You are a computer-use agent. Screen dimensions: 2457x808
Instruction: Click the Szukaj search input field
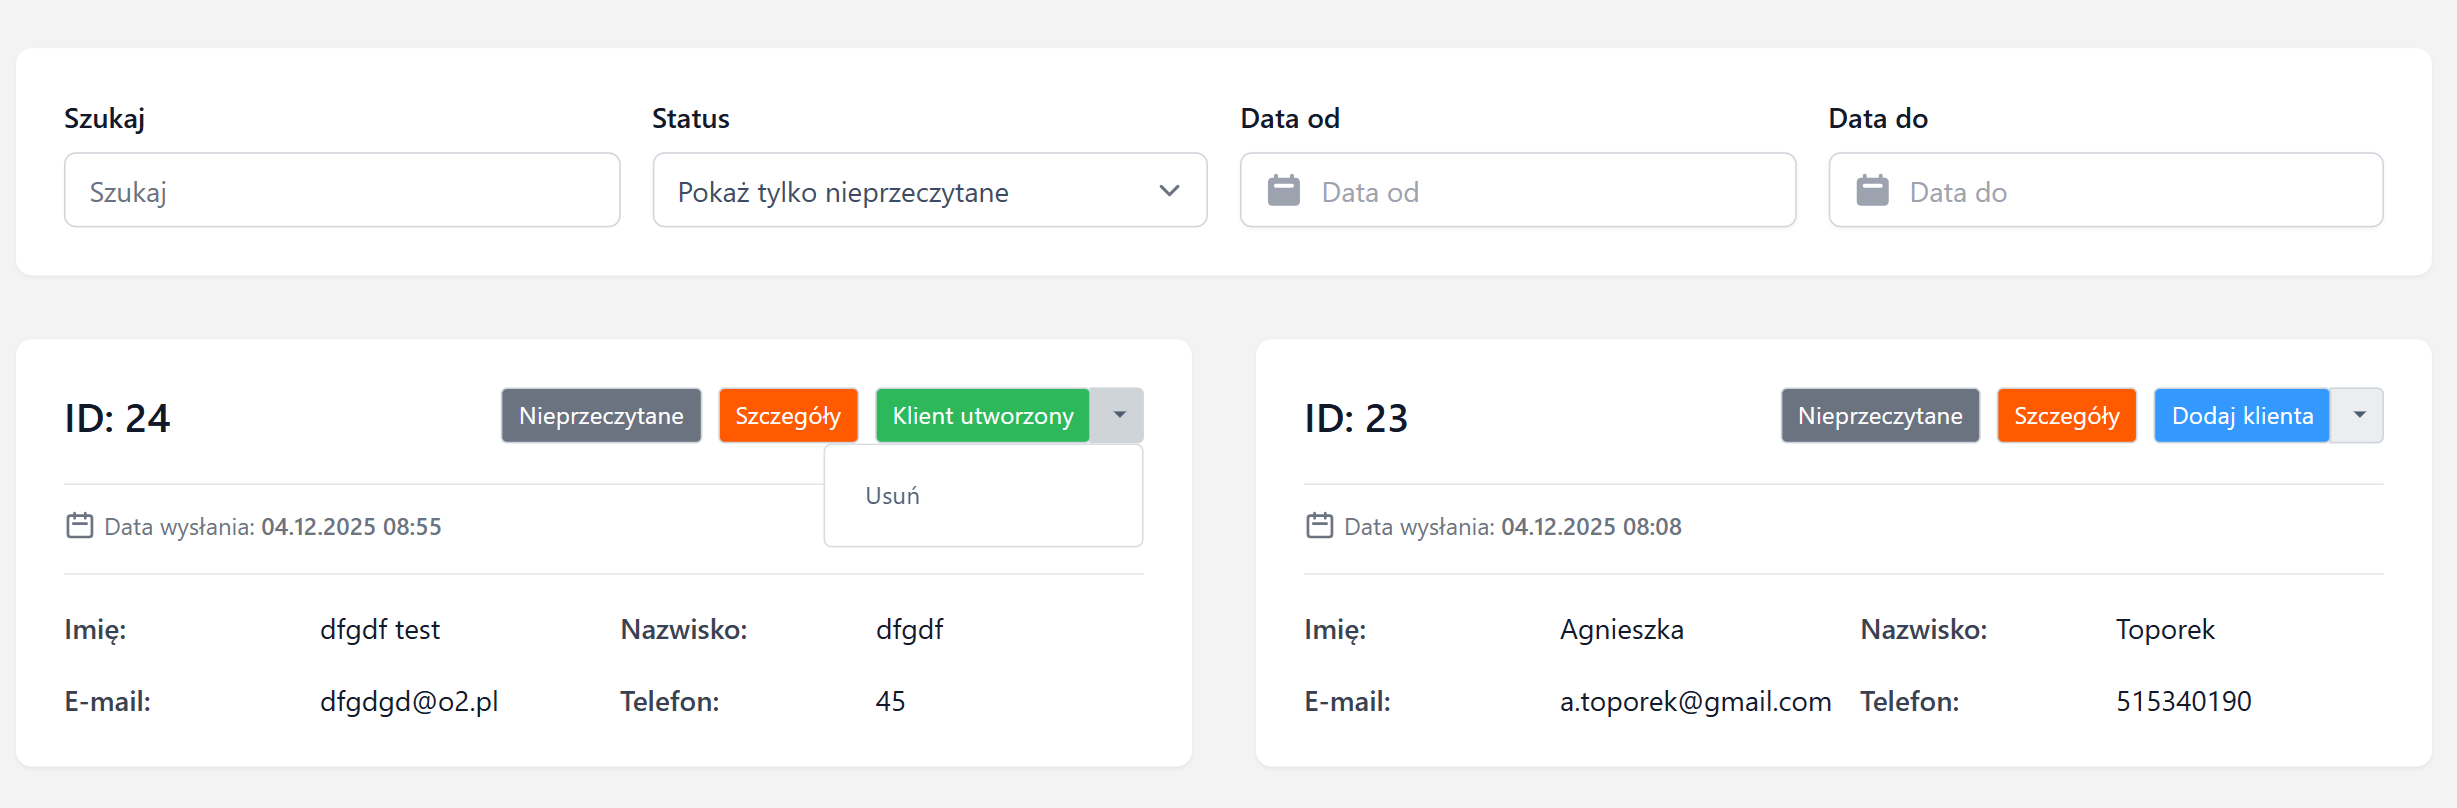pyautogui.click(x=341, y=191)
